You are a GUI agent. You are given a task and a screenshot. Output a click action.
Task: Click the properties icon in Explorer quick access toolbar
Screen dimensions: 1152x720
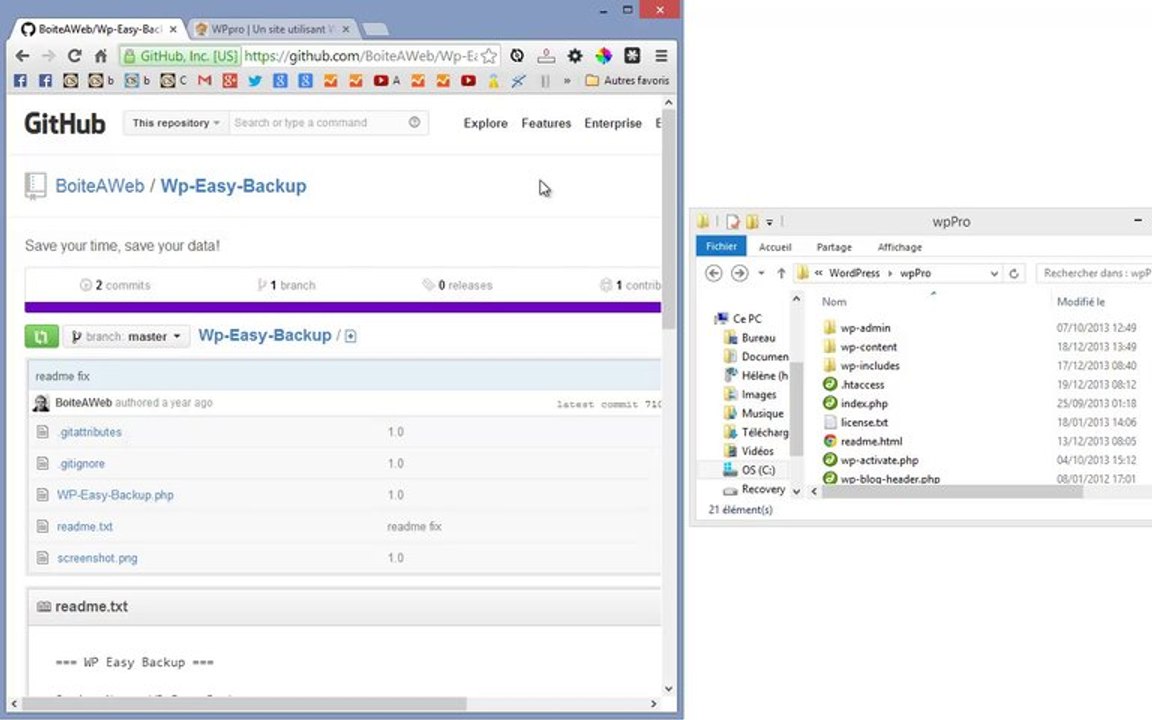pos(732,221)
